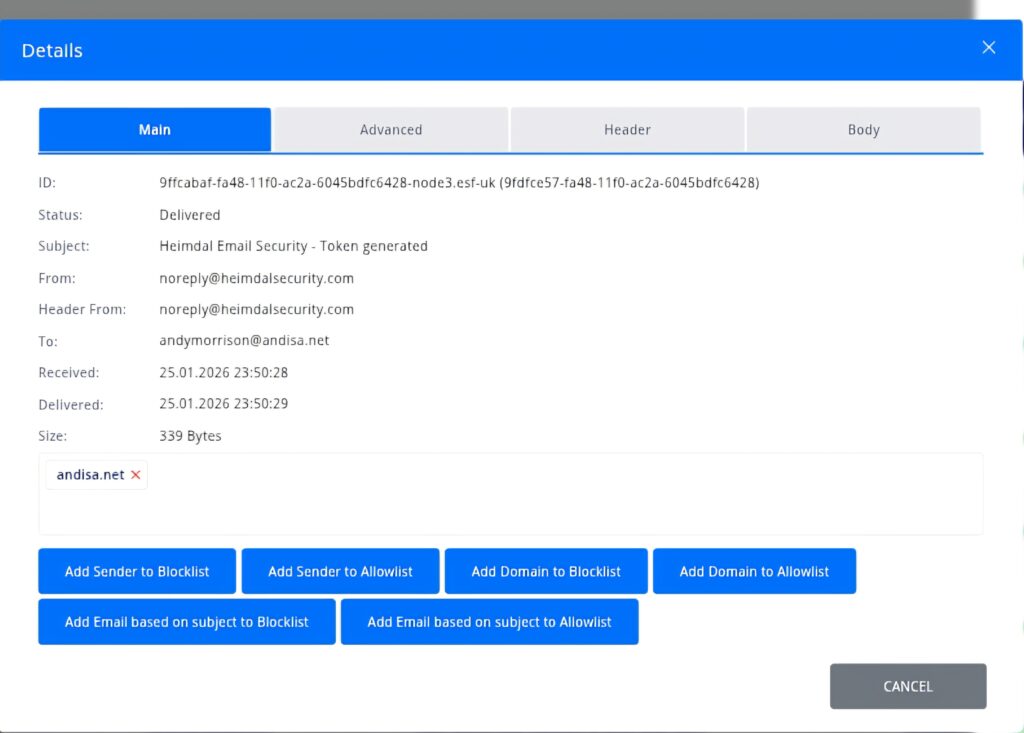1024x733 pixels.
Task: Add Domain to Allowlist
Action: pyautogui.click(x=754, y=571)
